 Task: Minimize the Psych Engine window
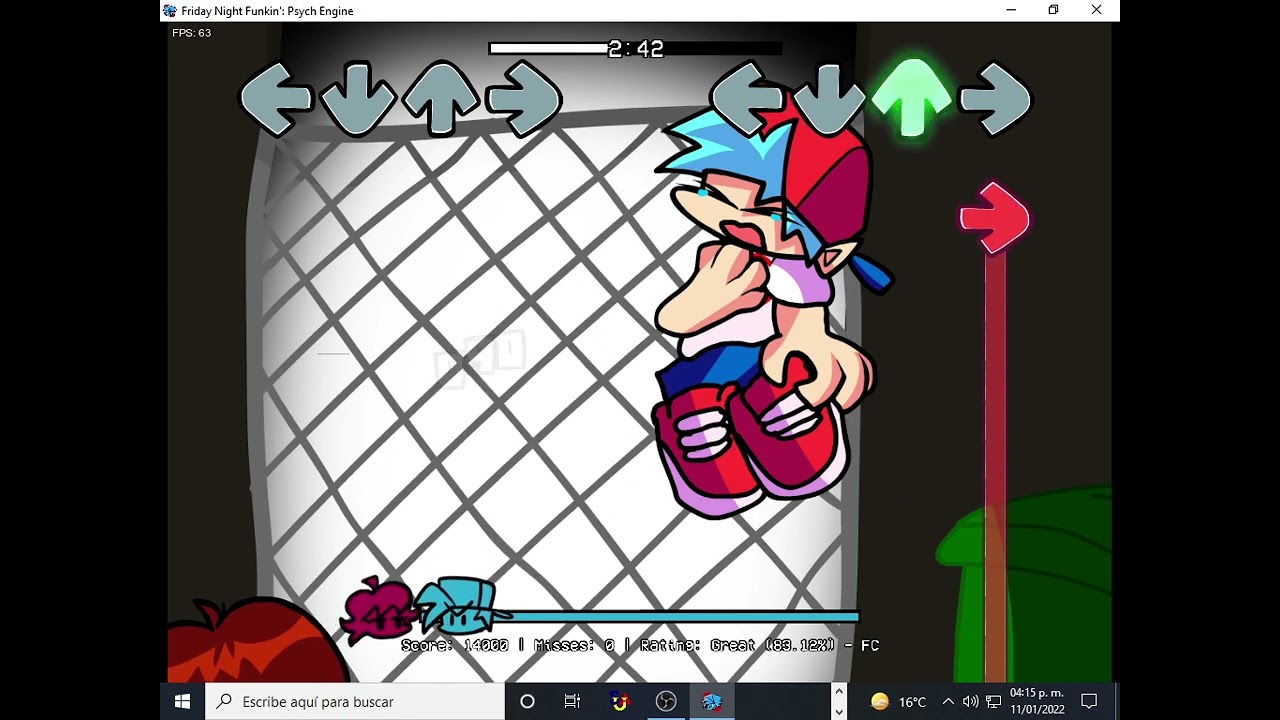(x=1011, y=10)
